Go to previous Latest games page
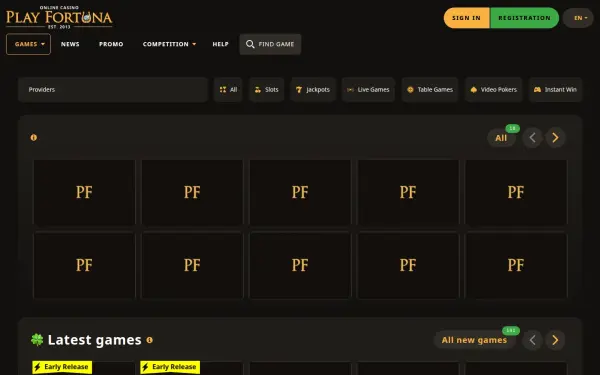The height and width of the screenshot is (375, 600). tap(532, 340)
